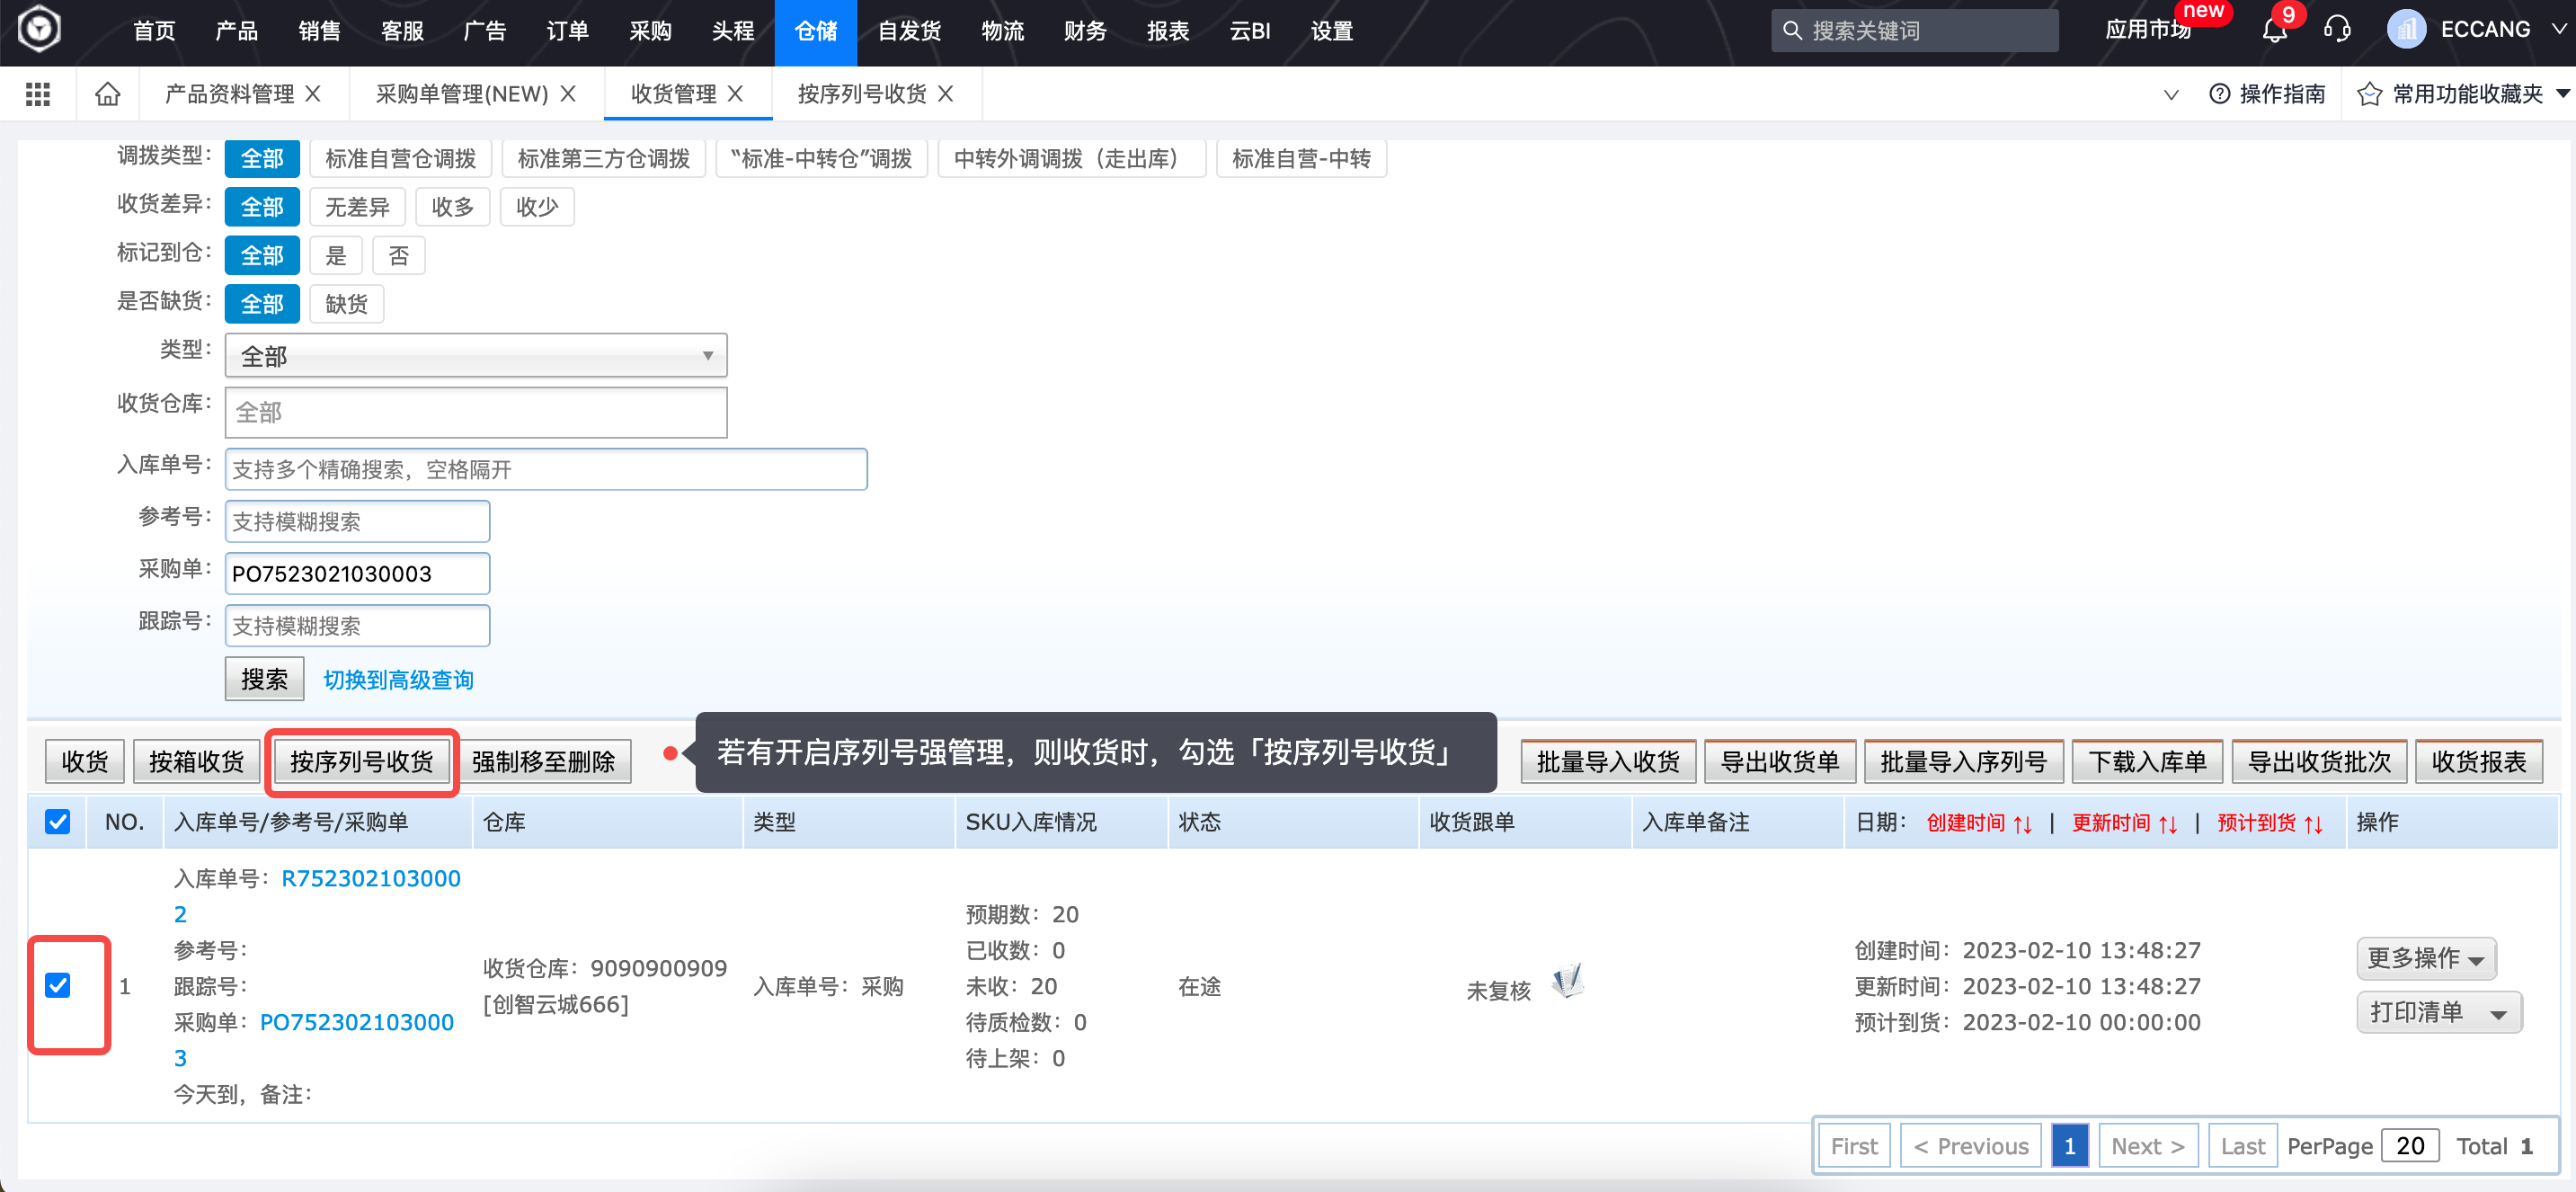
Task: Uncheck the checkbox for row 1
Action: 57,987
